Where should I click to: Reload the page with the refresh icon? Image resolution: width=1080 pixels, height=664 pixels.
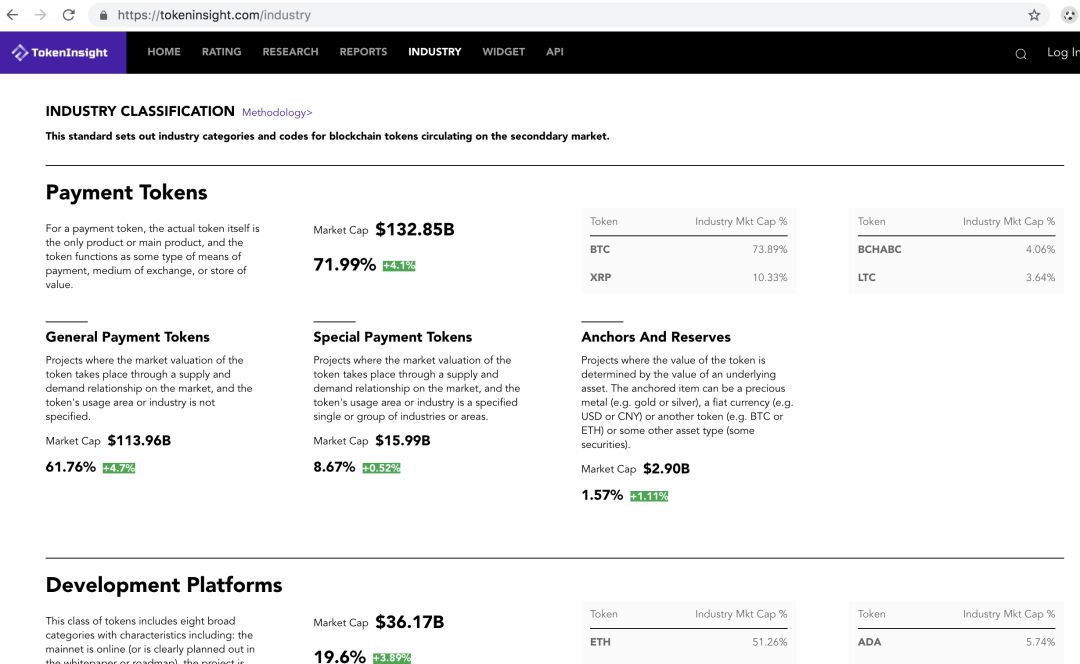coord(68,14)
